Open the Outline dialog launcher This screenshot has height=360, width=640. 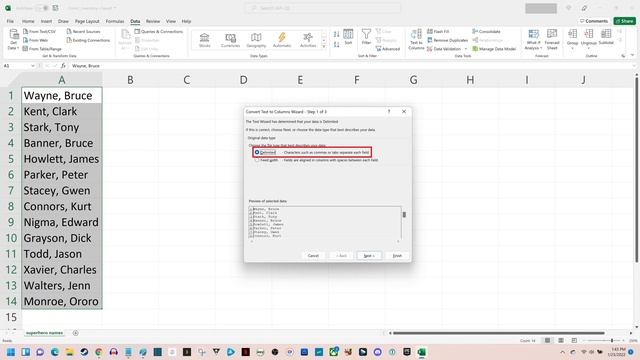coord(623,56)
